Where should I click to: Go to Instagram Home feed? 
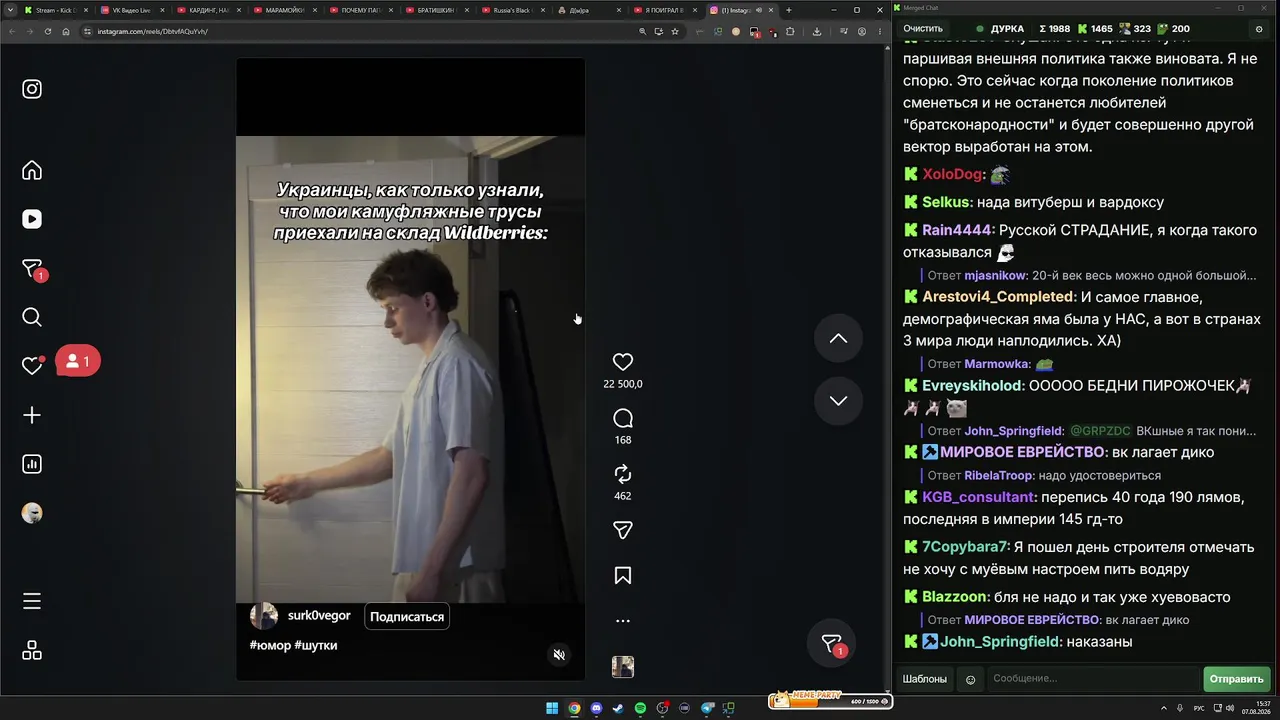(32, 170)
